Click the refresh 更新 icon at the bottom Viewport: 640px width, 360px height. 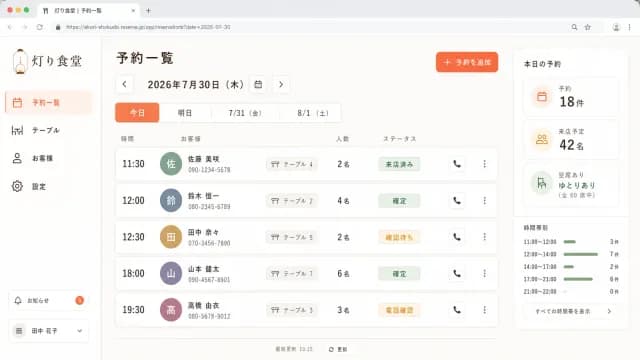pyautogui.click(x=331, y=349)
